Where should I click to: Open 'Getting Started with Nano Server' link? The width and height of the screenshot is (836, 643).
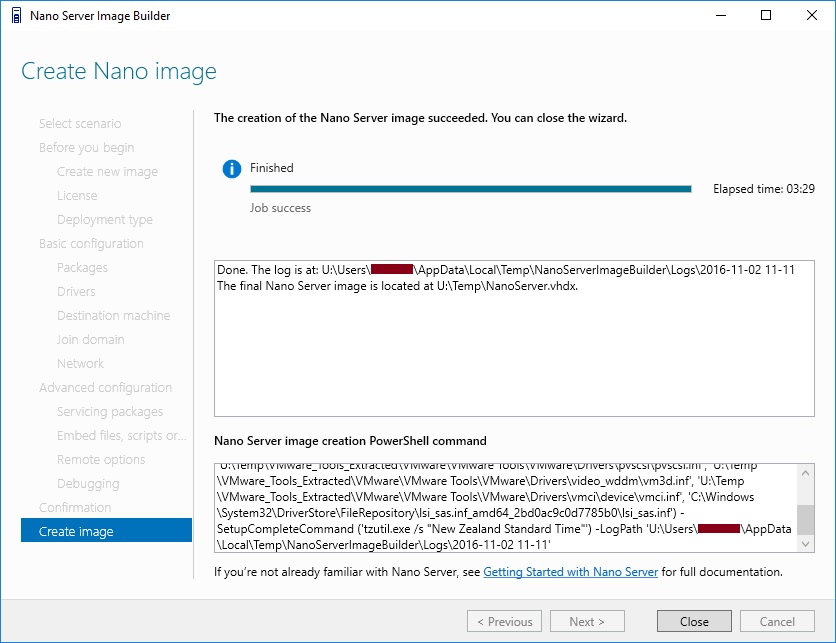(570, 572)
